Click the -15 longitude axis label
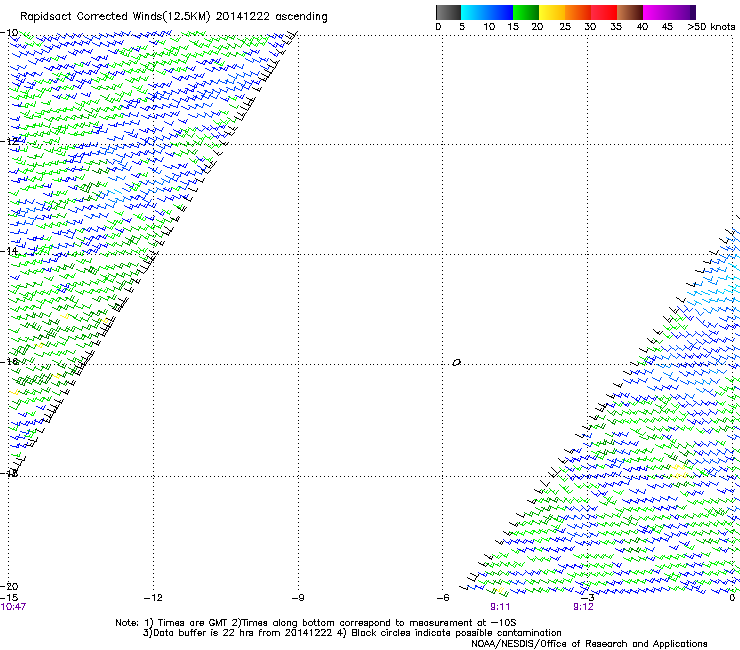740x650 pixels. point(9,598)
